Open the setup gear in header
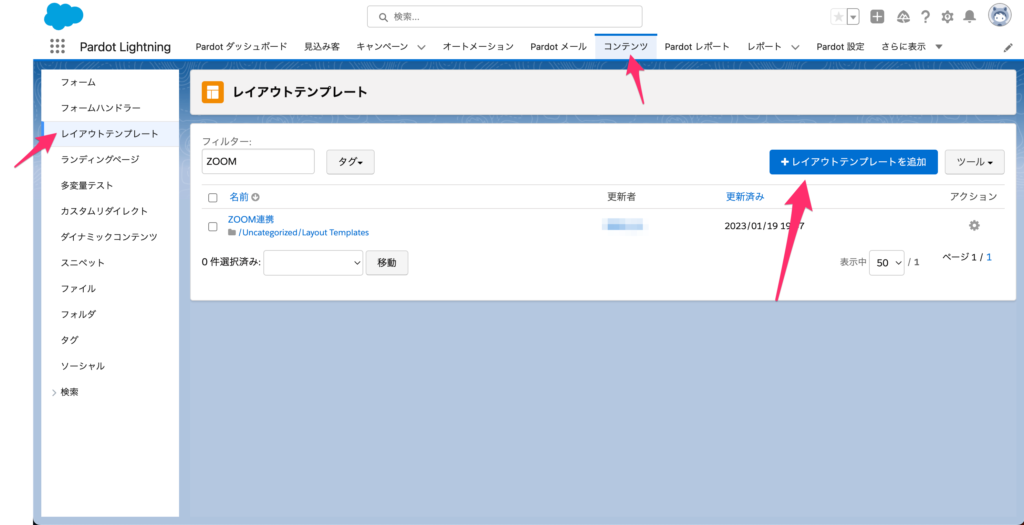This screenshot has width=1024, height=525. [948, 17]
